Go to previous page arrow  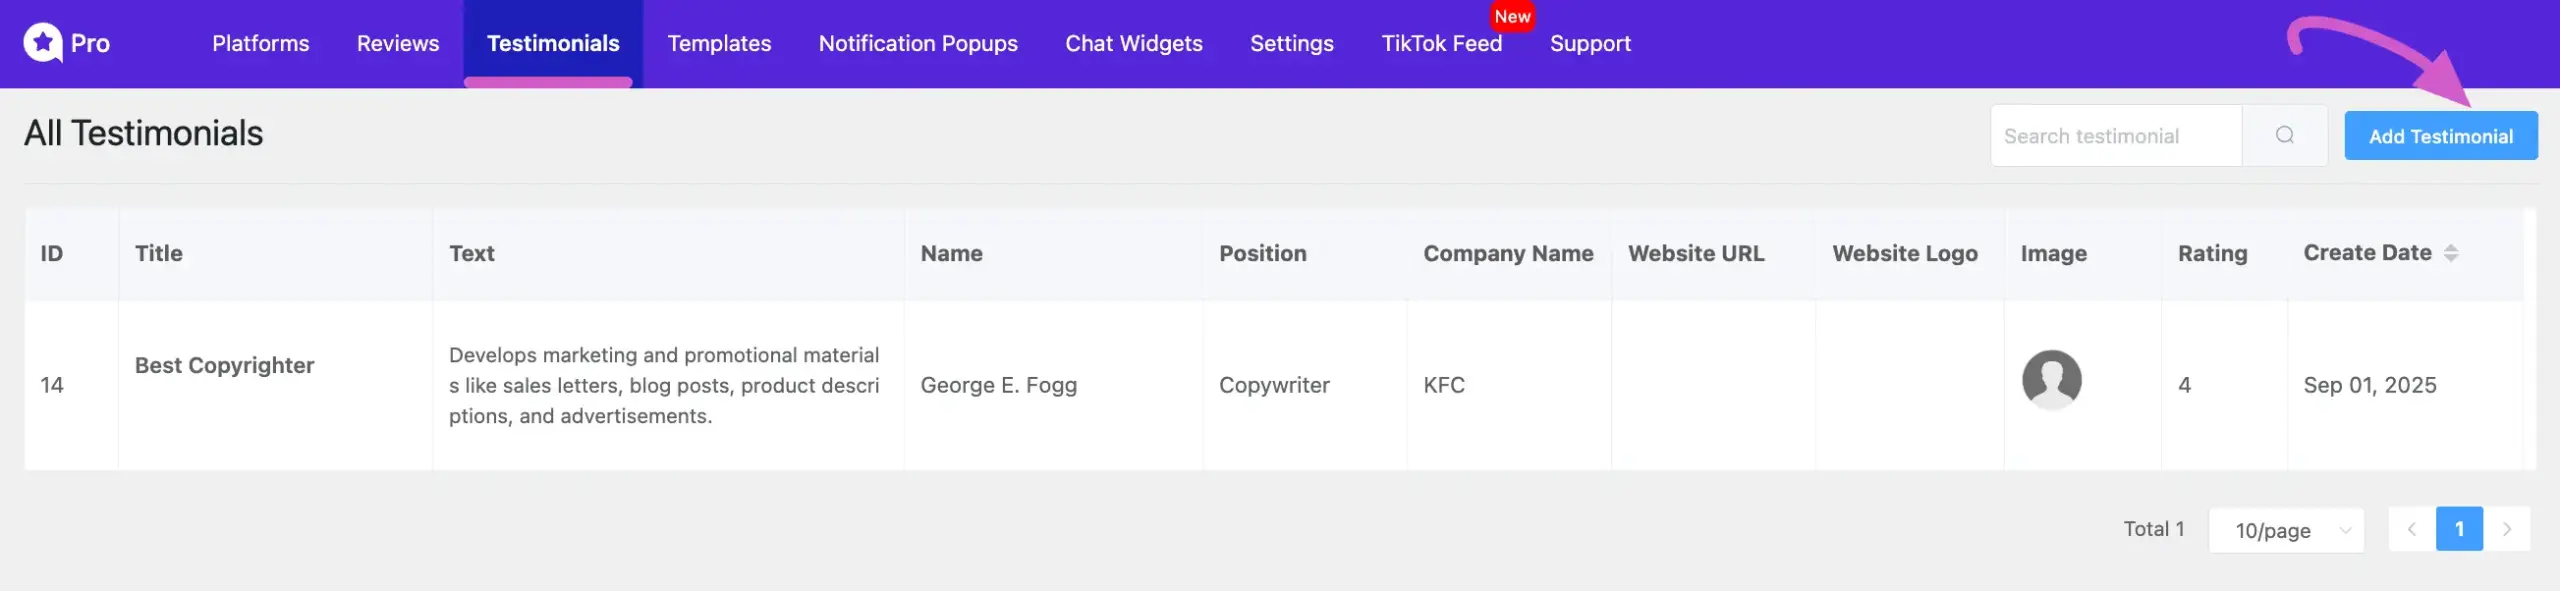[x=2411, y=529]
